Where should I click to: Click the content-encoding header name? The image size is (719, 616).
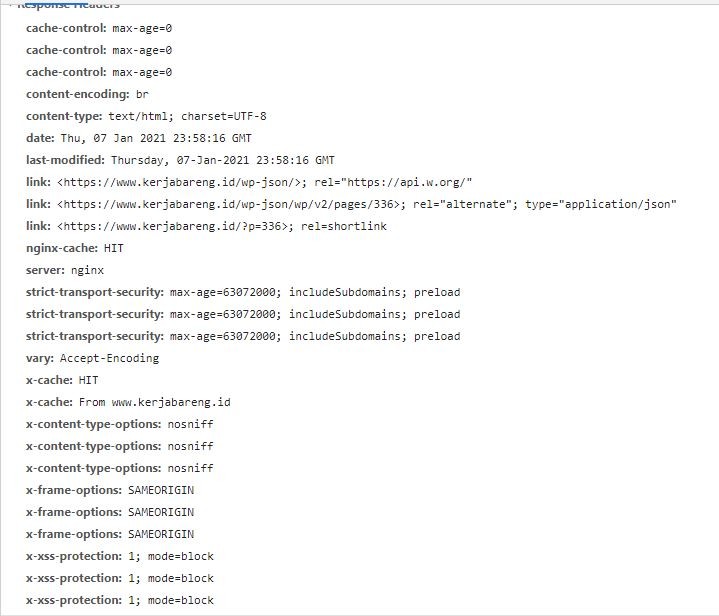click(x=77, y=94)
